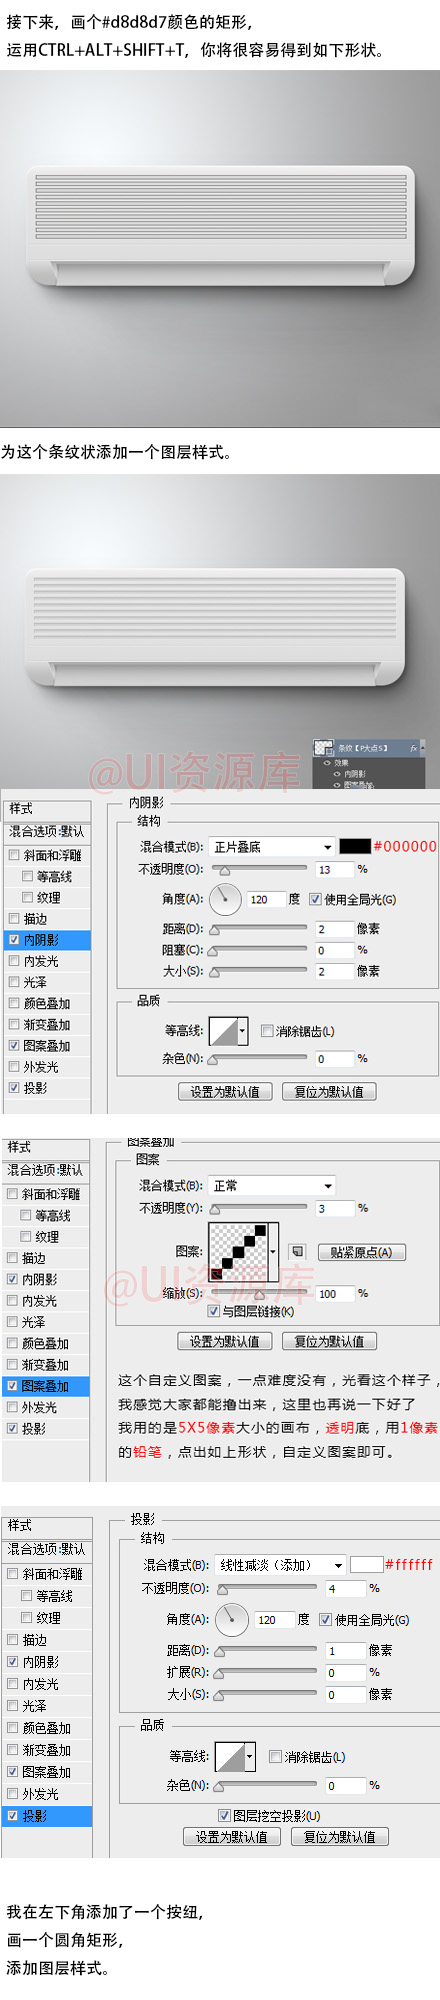Click the black #000000 inner shadow color swatch
Screen dimensions: 440x2000
pos(355,846)
